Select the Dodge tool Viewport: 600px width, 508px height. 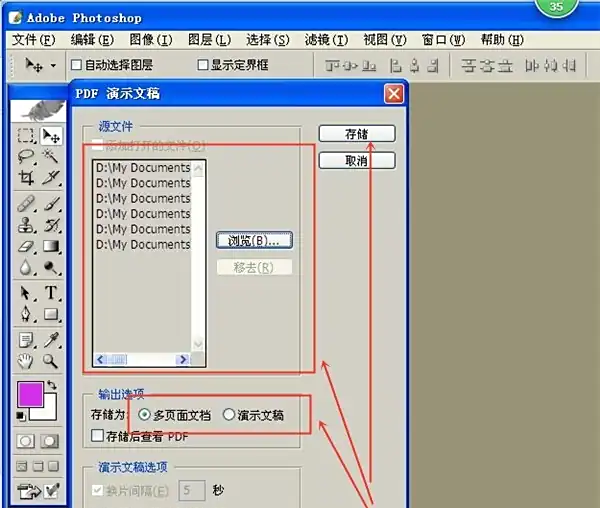pyautogui.click(x=51, y=267)
